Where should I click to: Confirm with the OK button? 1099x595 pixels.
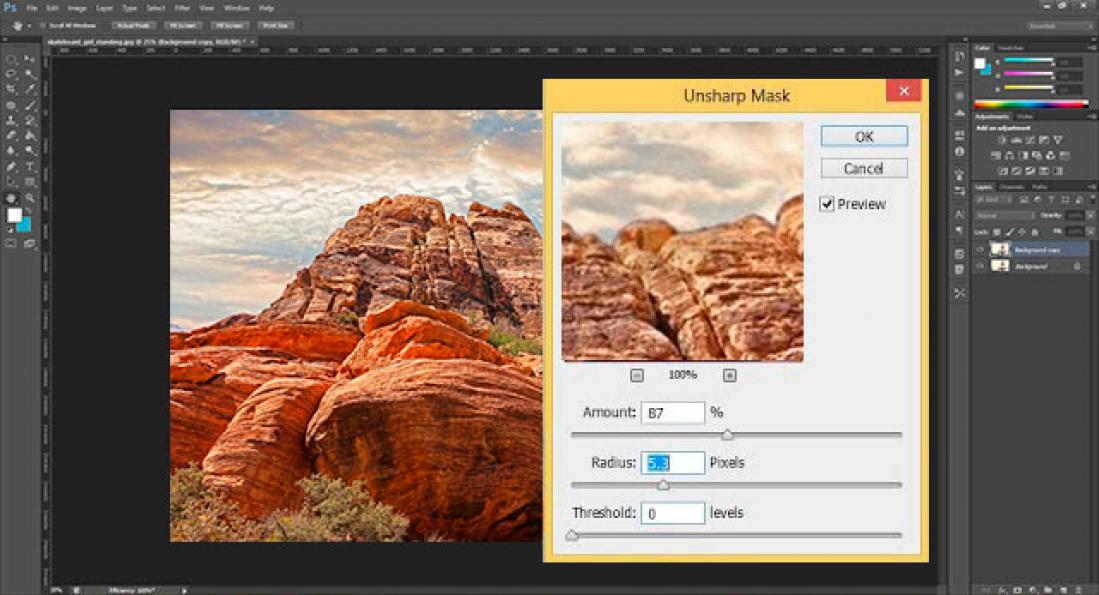point(862,136)
